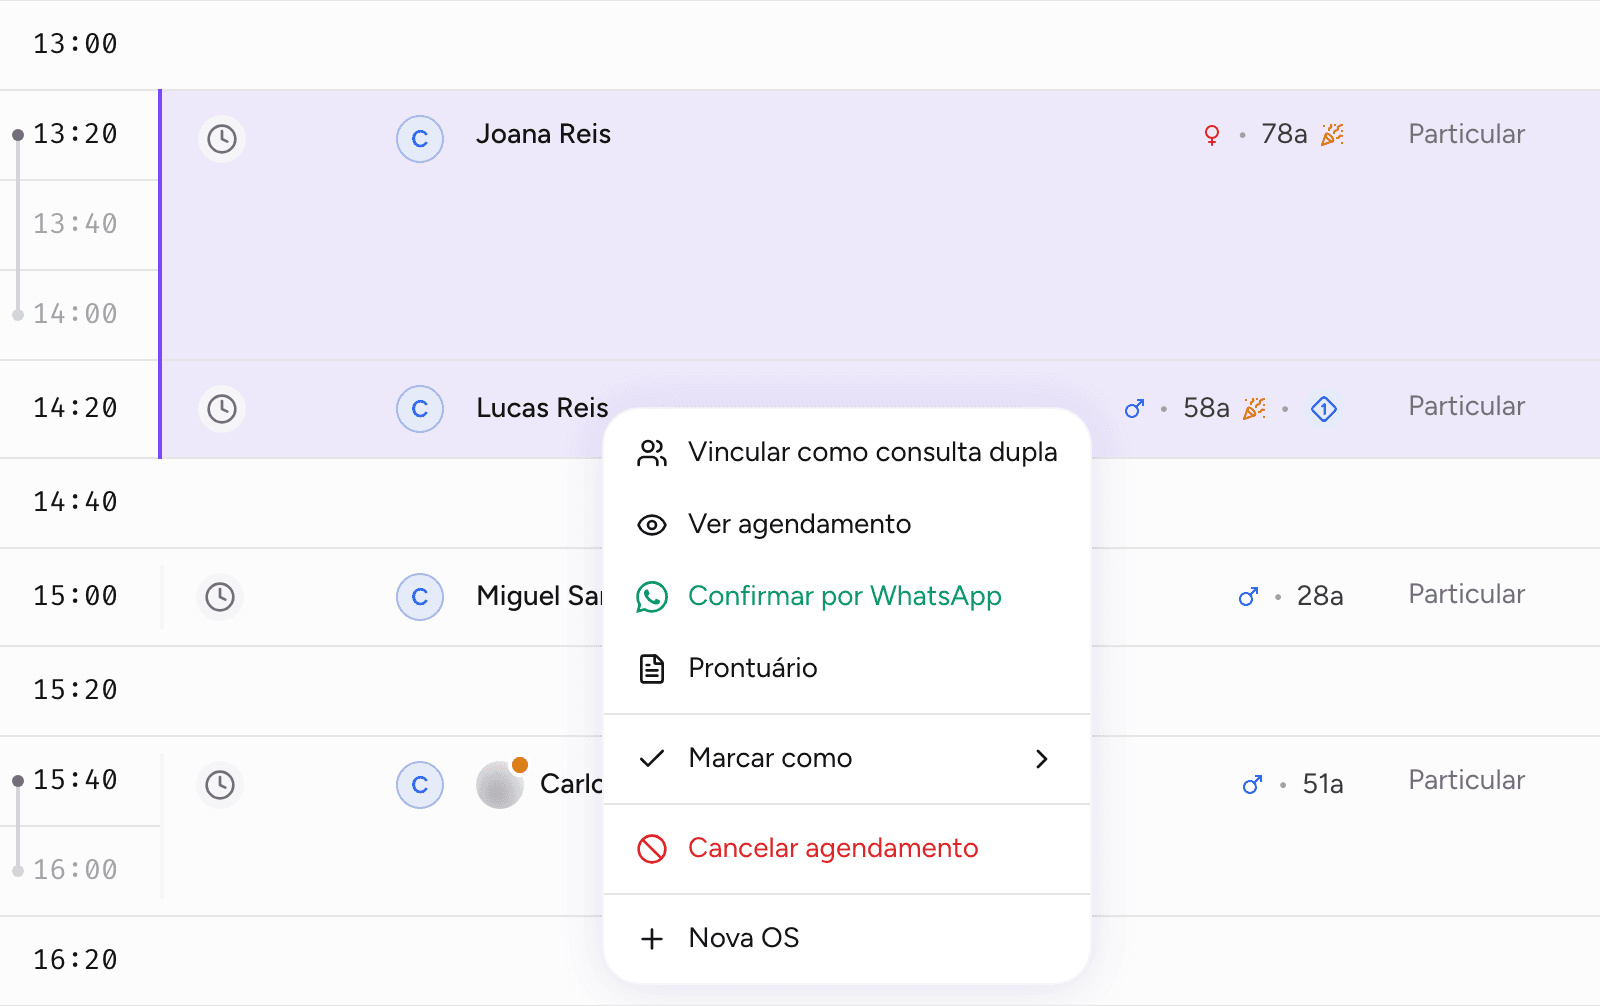Click Particular in Lucas Reis row

pos(1466,406)
